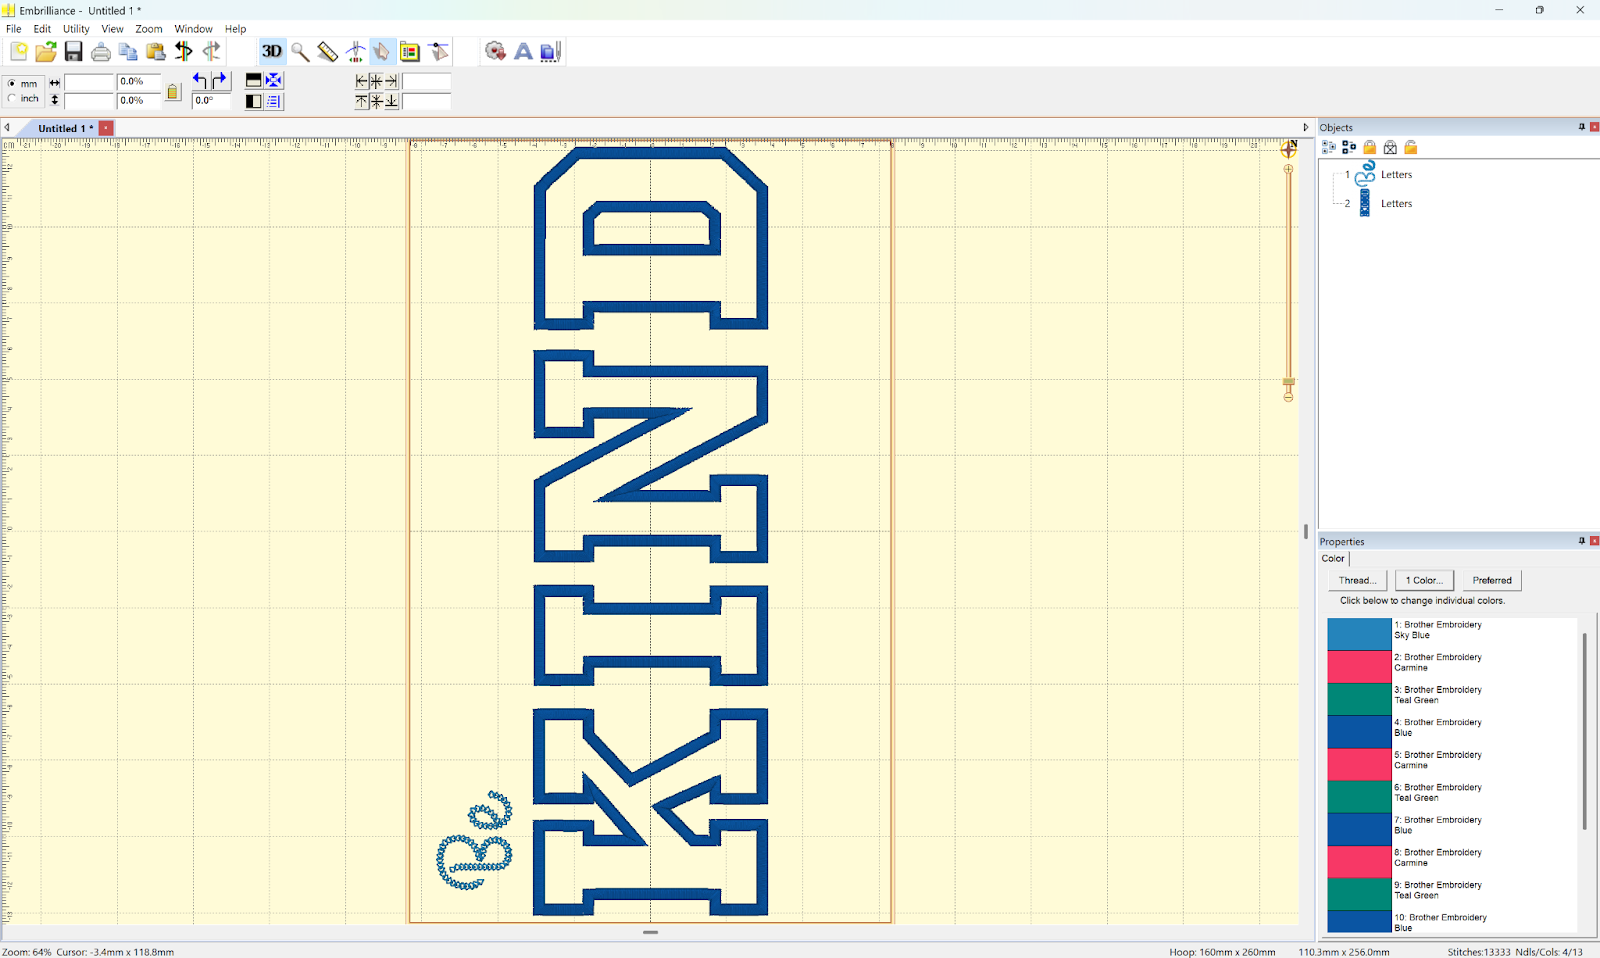1600x958 pixels.
Task: Click the Sky Blue color swatch
Action: 1359,634
